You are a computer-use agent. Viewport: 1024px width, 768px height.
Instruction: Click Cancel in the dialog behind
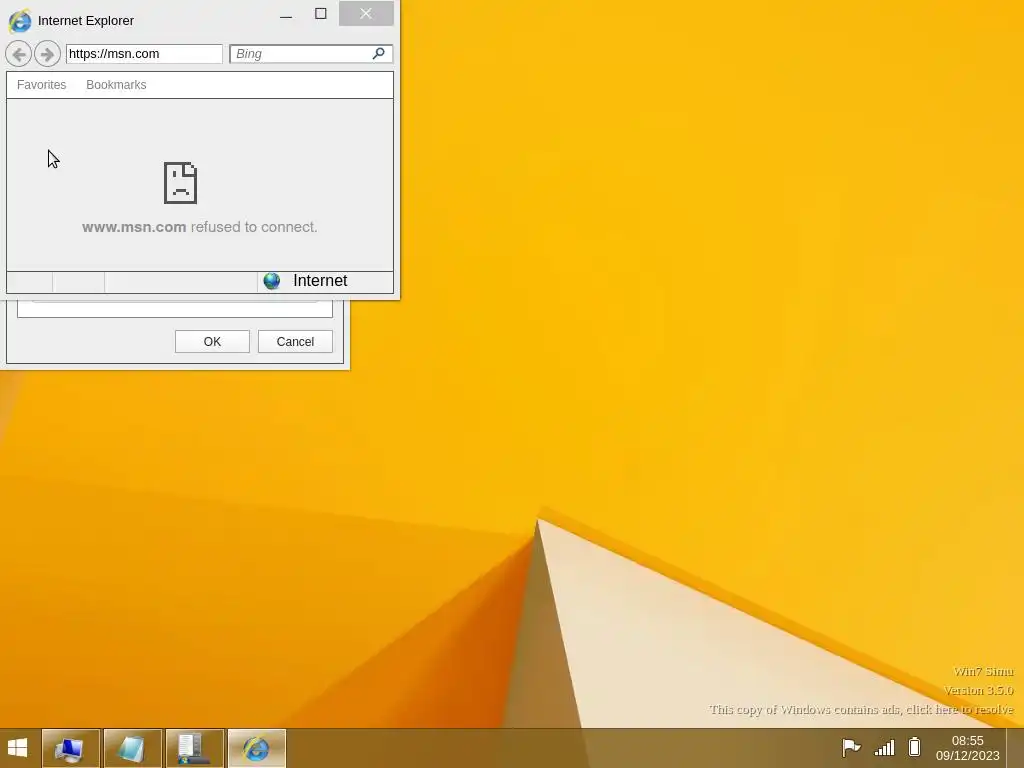click(295, 342)
